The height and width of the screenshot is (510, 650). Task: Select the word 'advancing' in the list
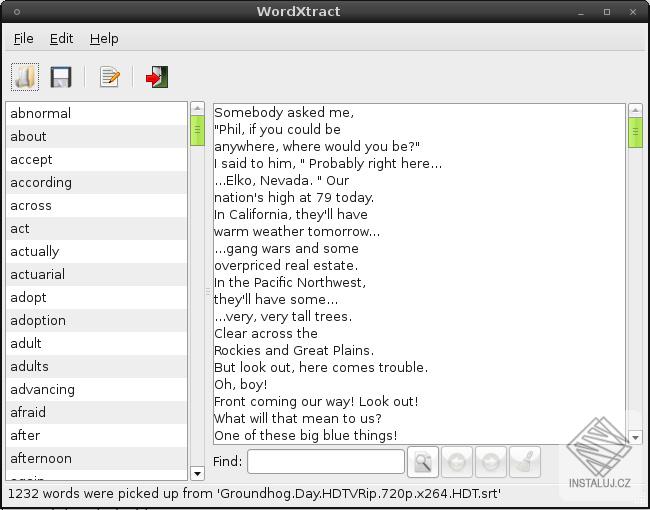97,389
